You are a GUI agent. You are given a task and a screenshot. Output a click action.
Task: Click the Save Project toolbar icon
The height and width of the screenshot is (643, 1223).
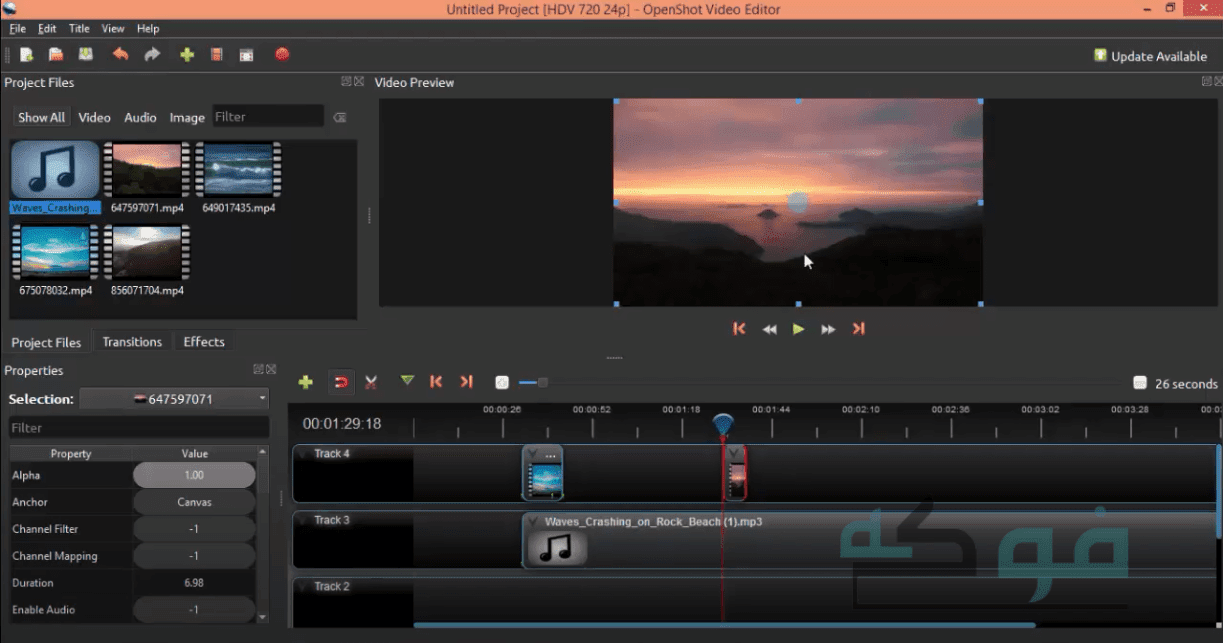(x=86, y=55)
